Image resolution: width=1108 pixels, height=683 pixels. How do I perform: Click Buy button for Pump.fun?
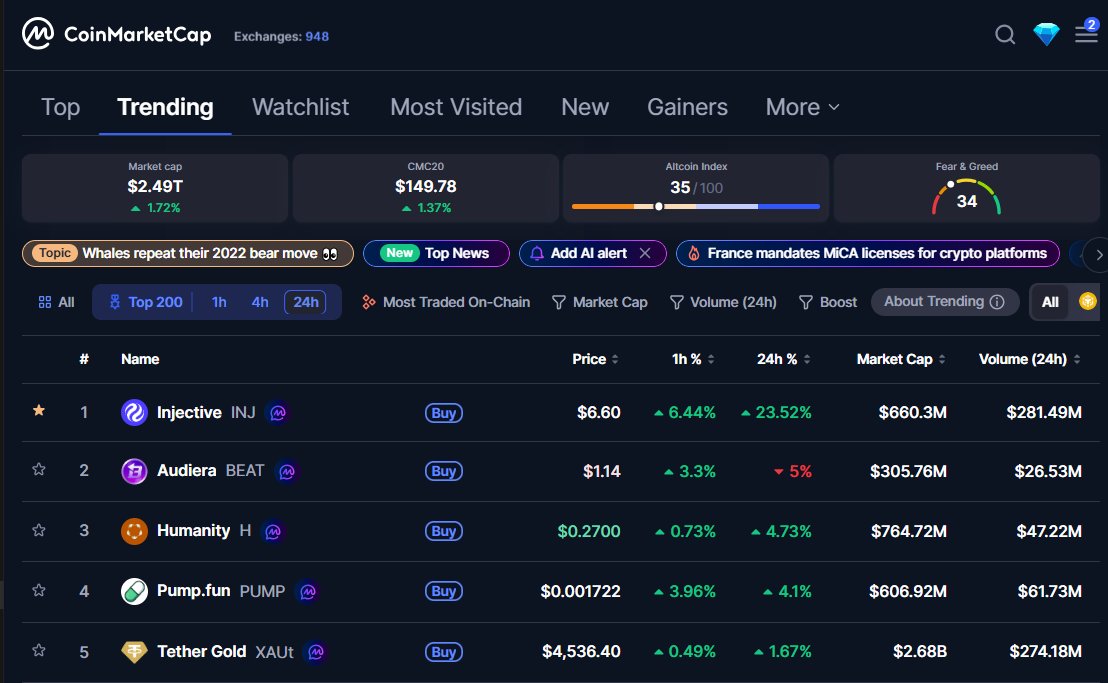[x=444, y=591]
